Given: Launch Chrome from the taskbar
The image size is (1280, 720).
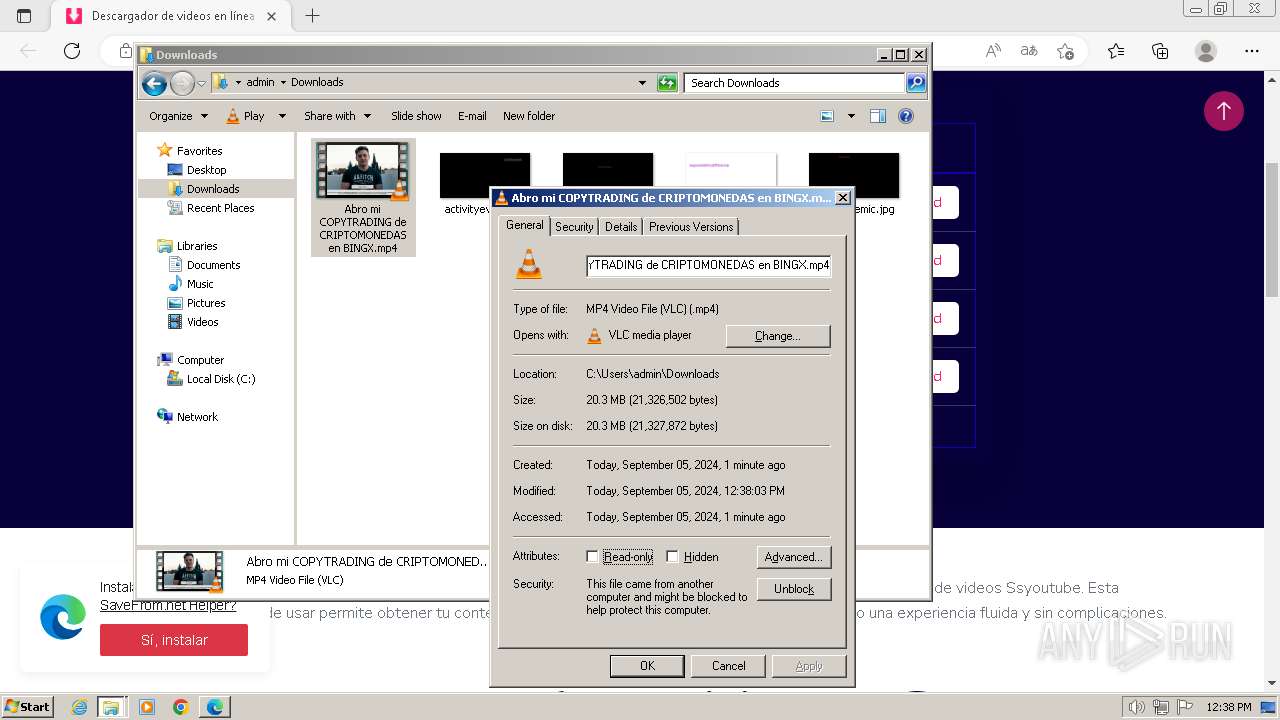Looking at the screenshot, I should point(180,707).
